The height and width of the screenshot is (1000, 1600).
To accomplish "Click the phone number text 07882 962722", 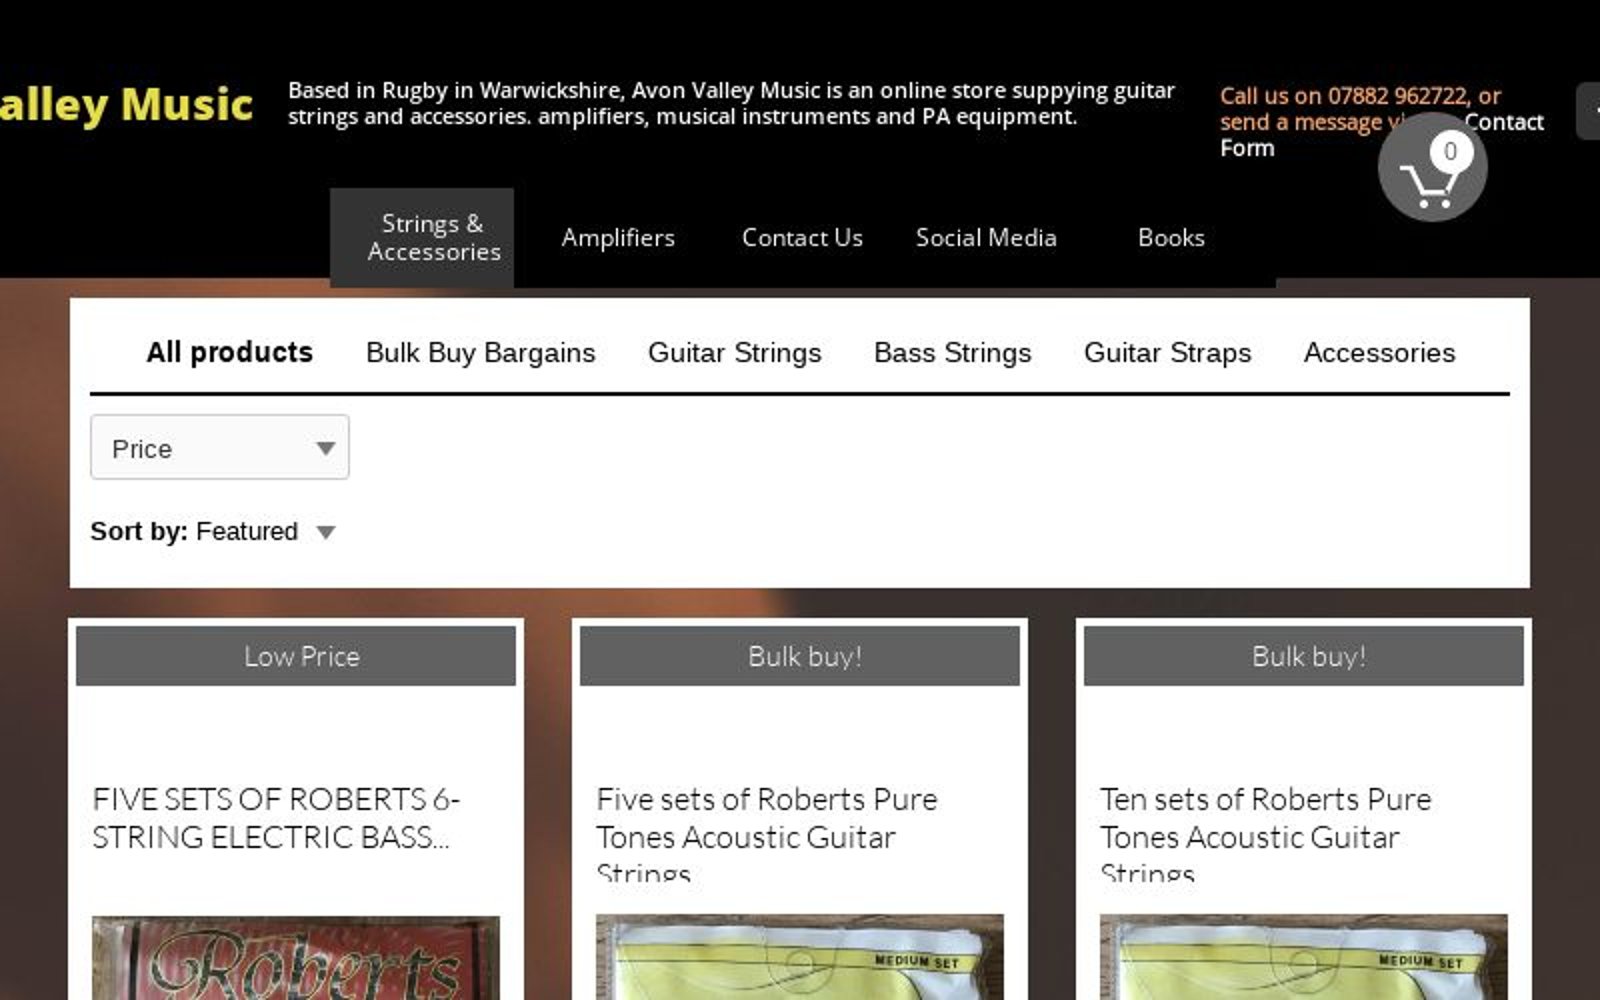I will pyautogui.click(x=1397, y=96).
